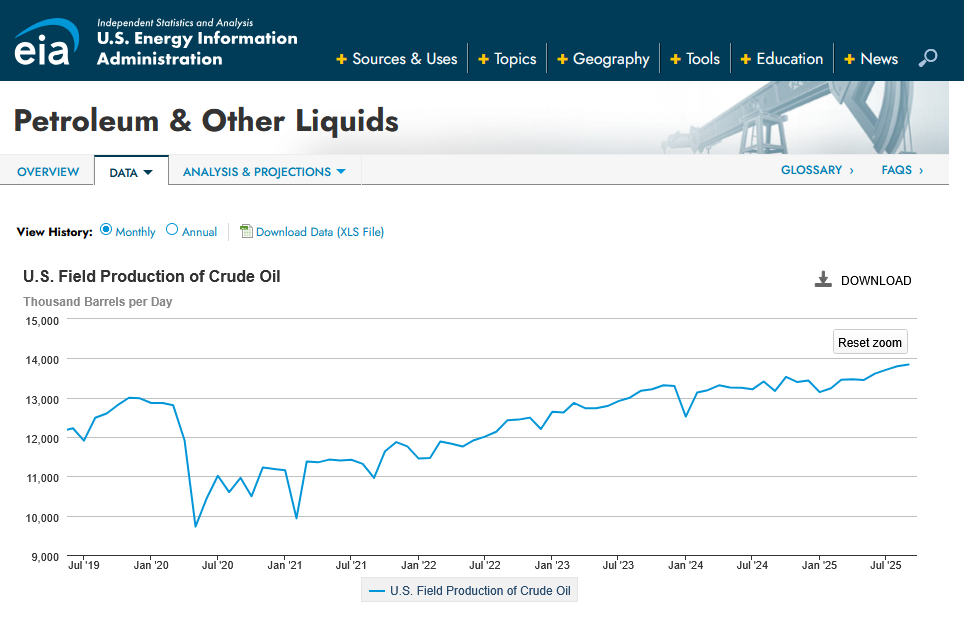Screen dimensions: 964x617
Task: Click the Jan '23 x-axis label
Action: coord(552,565)
